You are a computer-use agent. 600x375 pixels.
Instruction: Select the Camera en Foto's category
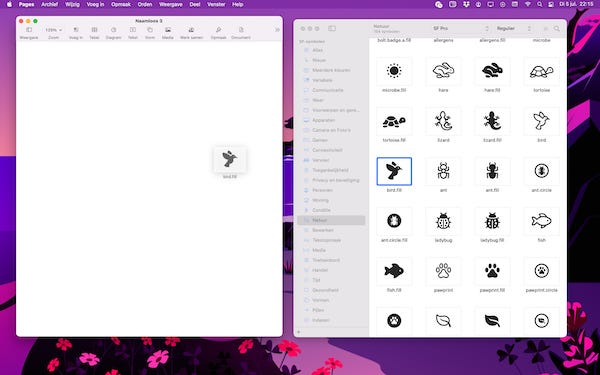(x=331, y=130)
